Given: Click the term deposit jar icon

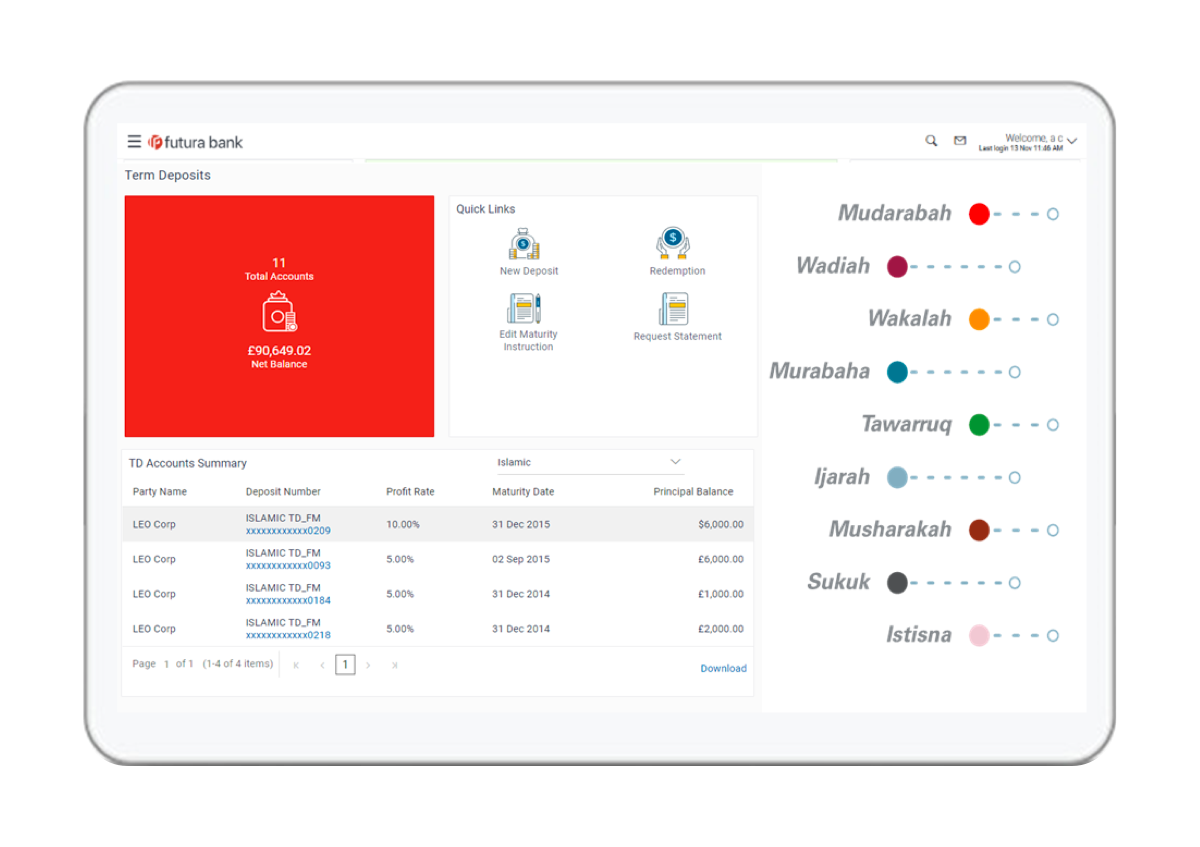Looking at the screenshot, I should (x=279, y=313).
